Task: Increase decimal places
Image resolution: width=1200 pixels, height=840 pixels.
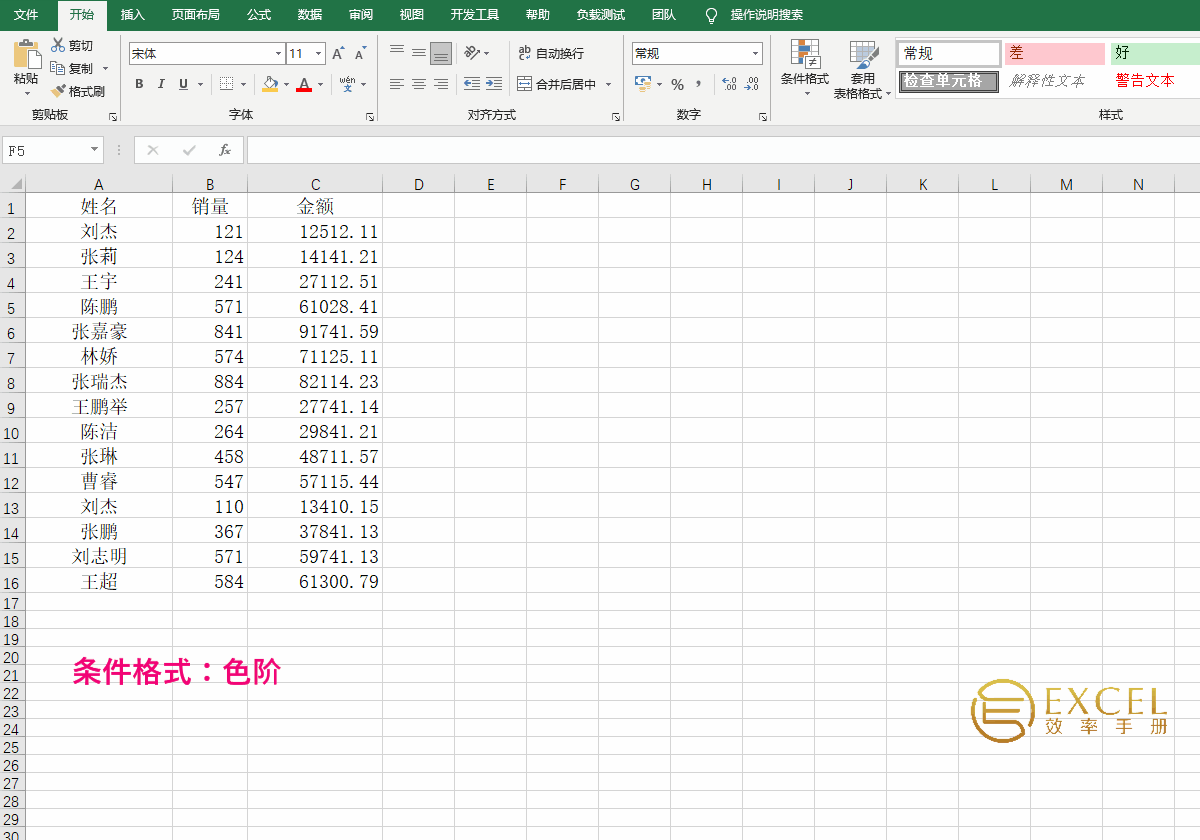Action: (729, 84)
